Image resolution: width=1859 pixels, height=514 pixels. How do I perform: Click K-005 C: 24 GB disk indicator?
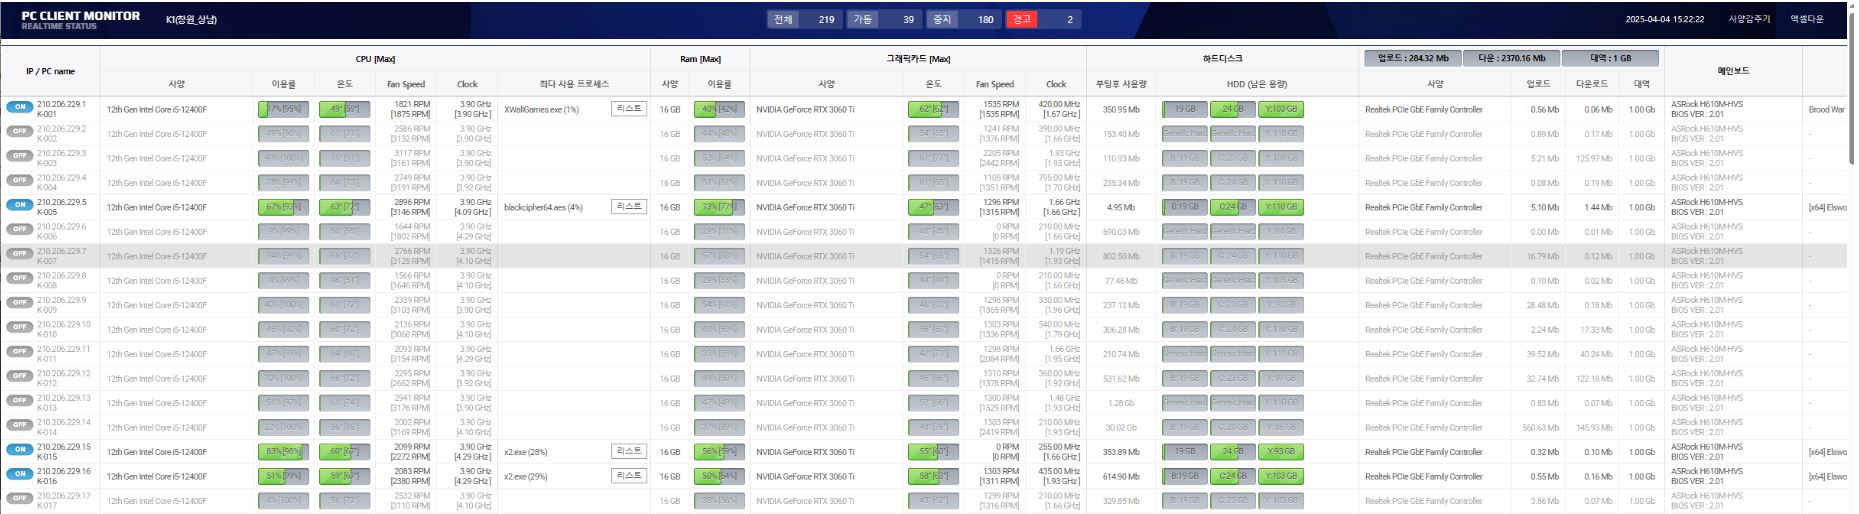click(1232, 207)
